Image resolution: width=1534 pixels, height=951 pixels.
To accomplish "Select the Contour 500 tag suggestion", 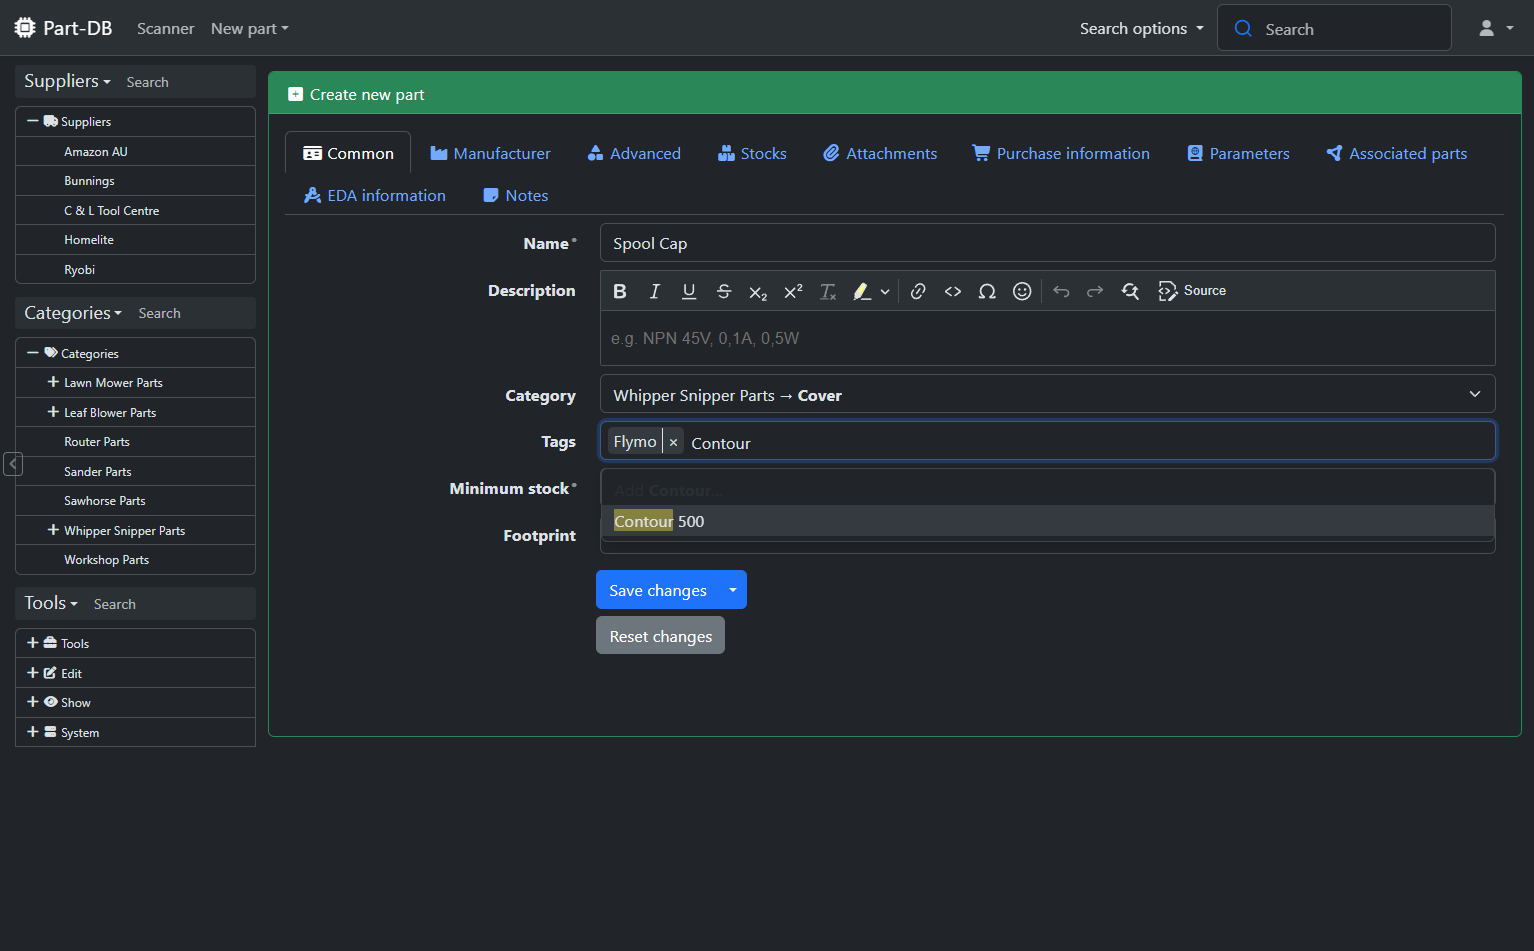I will click(x=1047, y=521).
